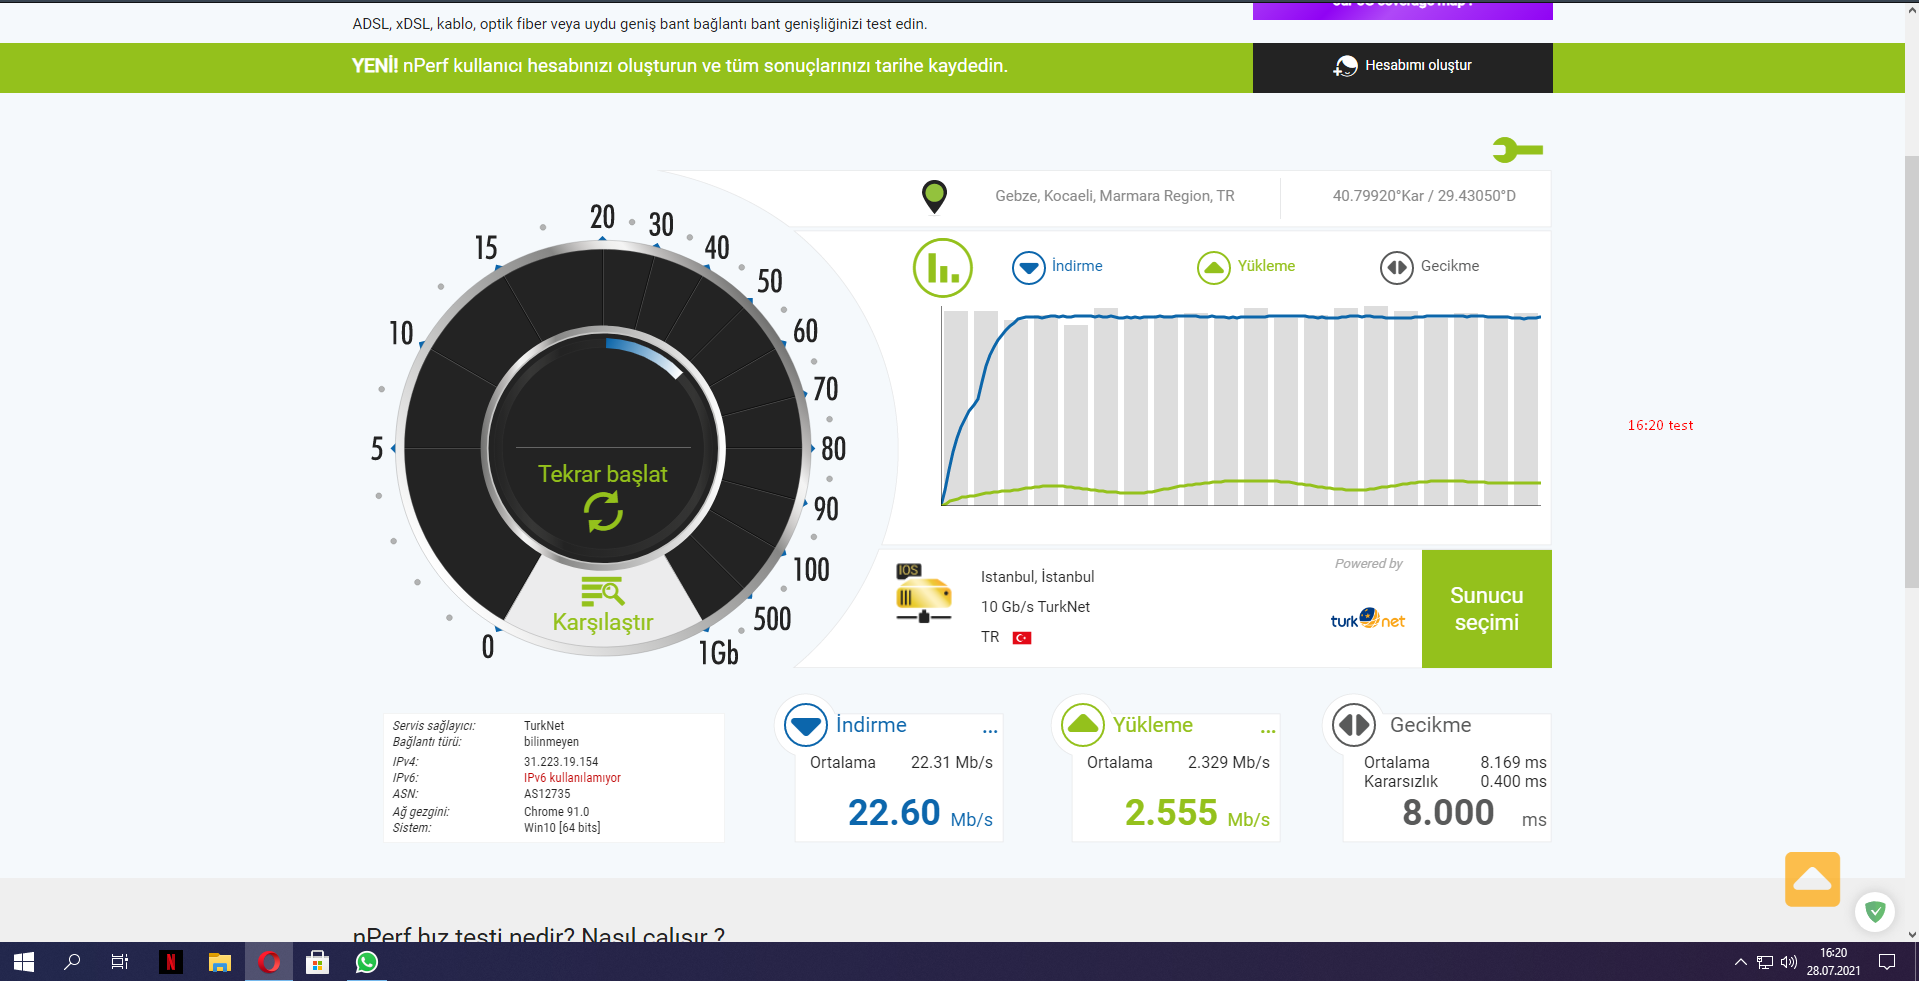
Task: Click the Yükleme upload result icon
Action: [x=1083, y=725]
